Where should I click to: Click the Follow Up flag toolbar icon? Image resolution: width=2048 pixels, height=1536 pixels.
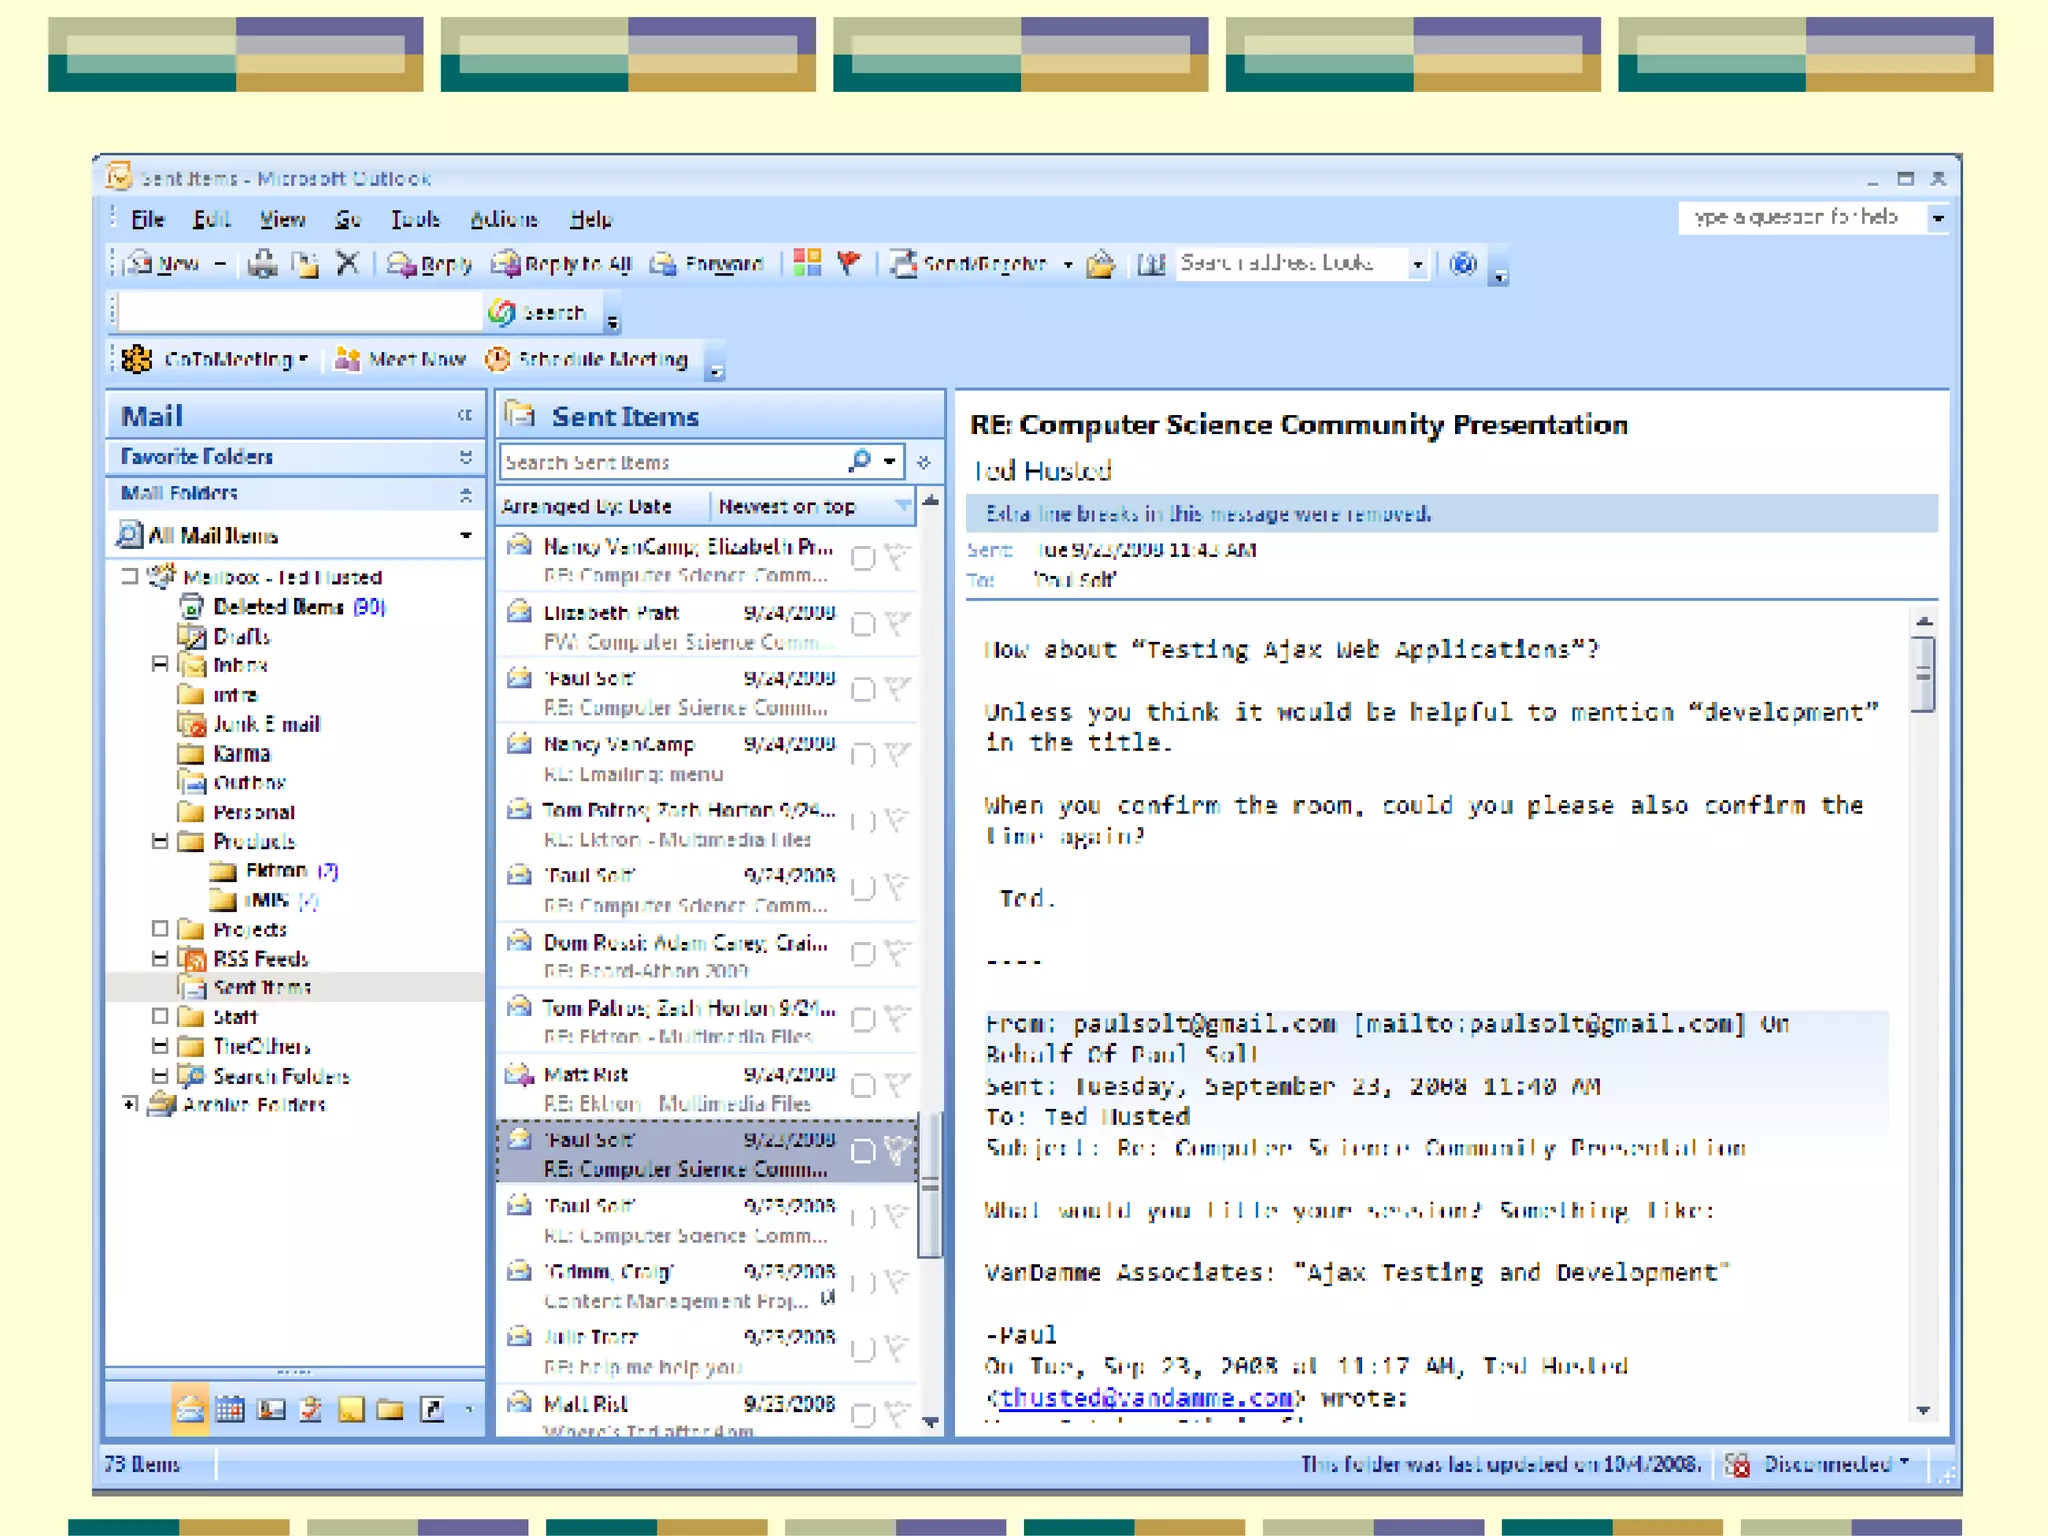point(849,263)
